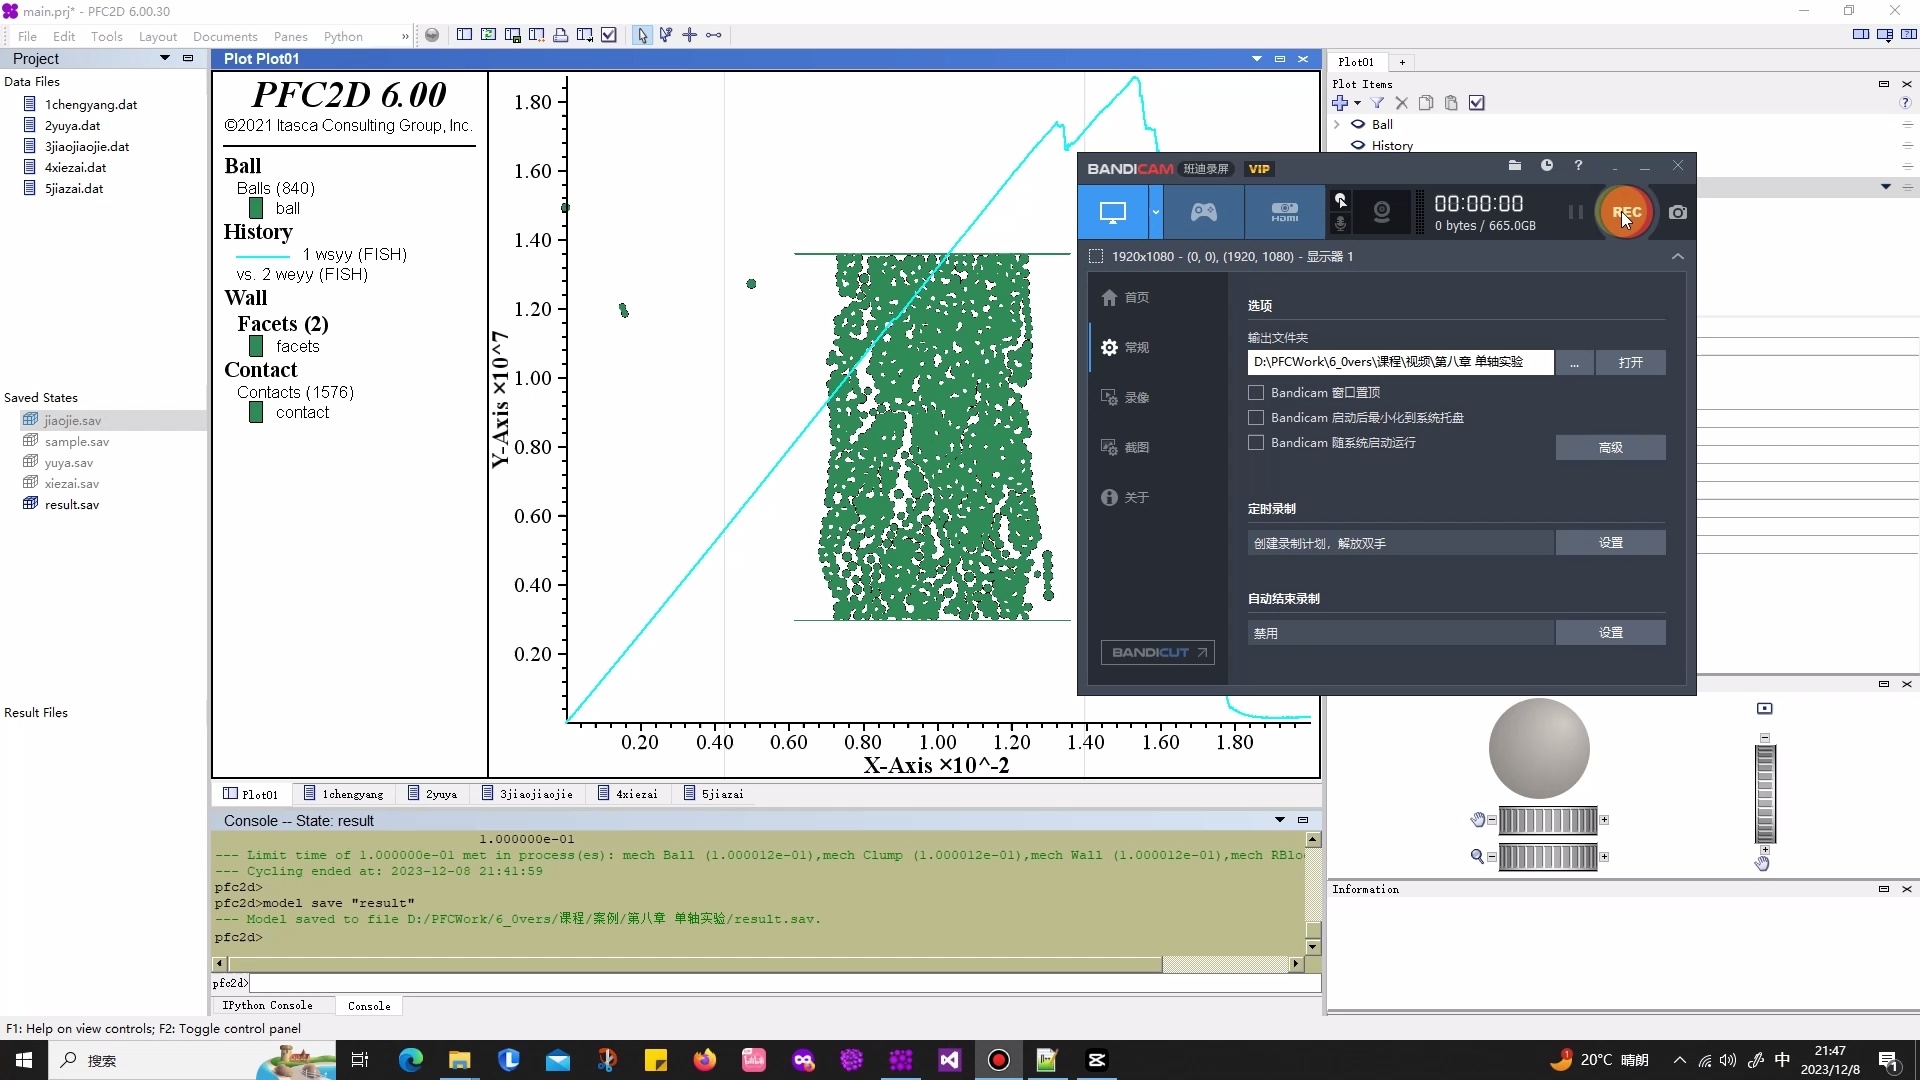Open the Tools menu
This screenshot has width=1920, height=1080.
pos(106,36)
